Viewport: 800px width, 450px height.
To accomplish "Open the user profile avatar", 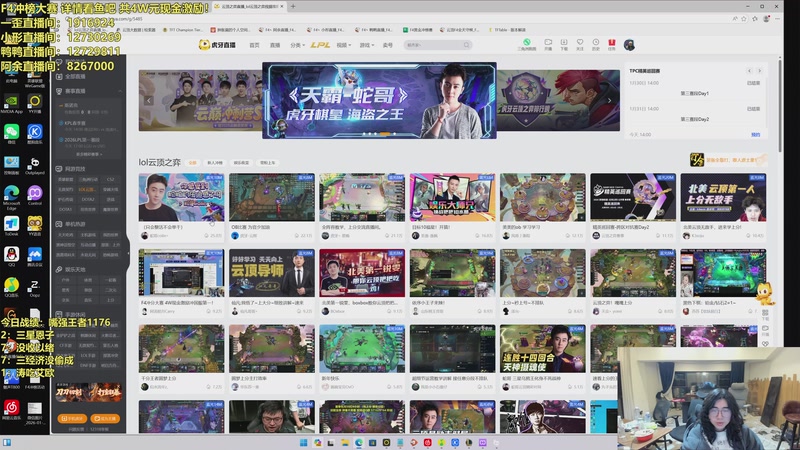I will tap(629, 45).
